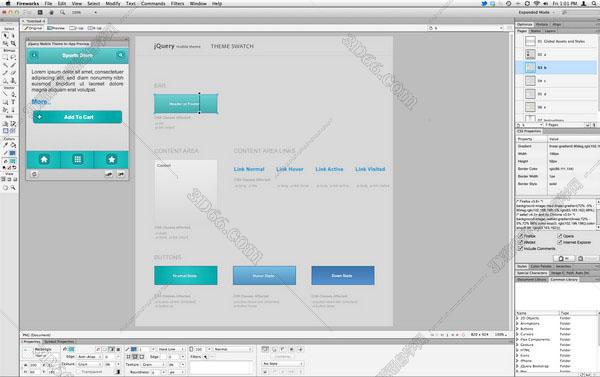Click the stroke color swatch in Properties
This screenshot has width=600, height=377.
[134, 349]
